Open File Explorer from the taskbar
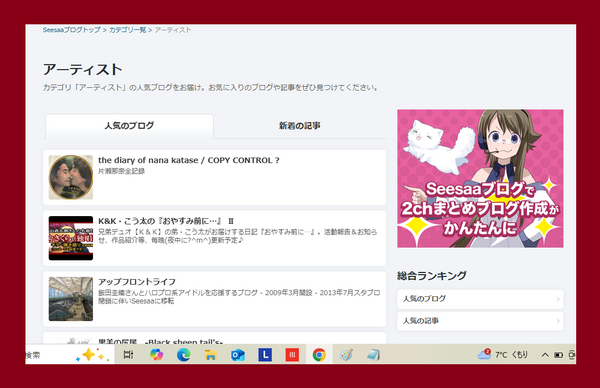The image size is (600, 388). pyautogui.click(x=210, y=355)
